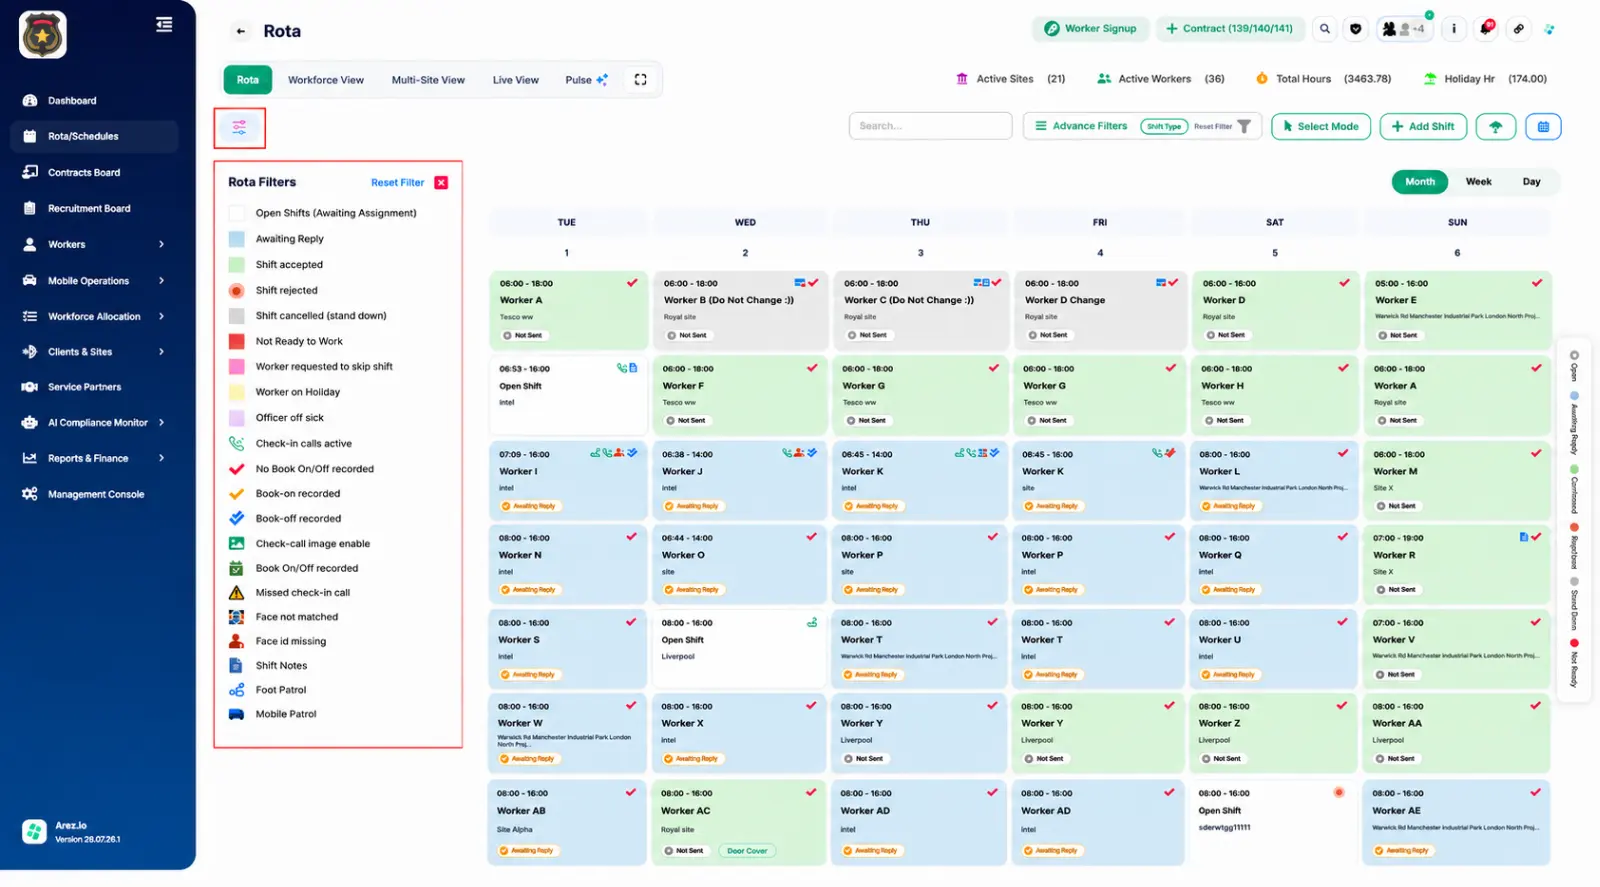Click the Add Shift button
Image resolution: width=1600 pixels, height=887 pixels.
coord(1423,127)
